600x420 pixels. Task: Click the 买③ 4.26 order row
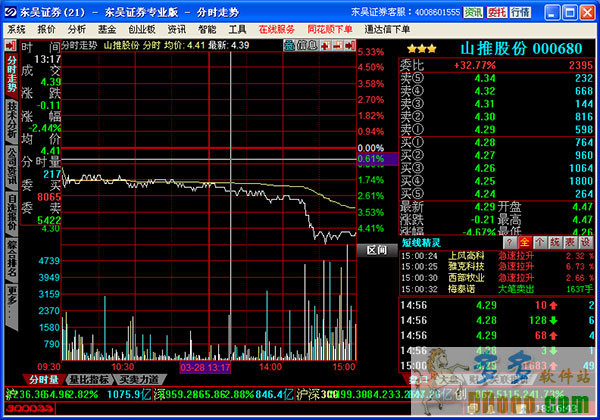pos(497,168)
